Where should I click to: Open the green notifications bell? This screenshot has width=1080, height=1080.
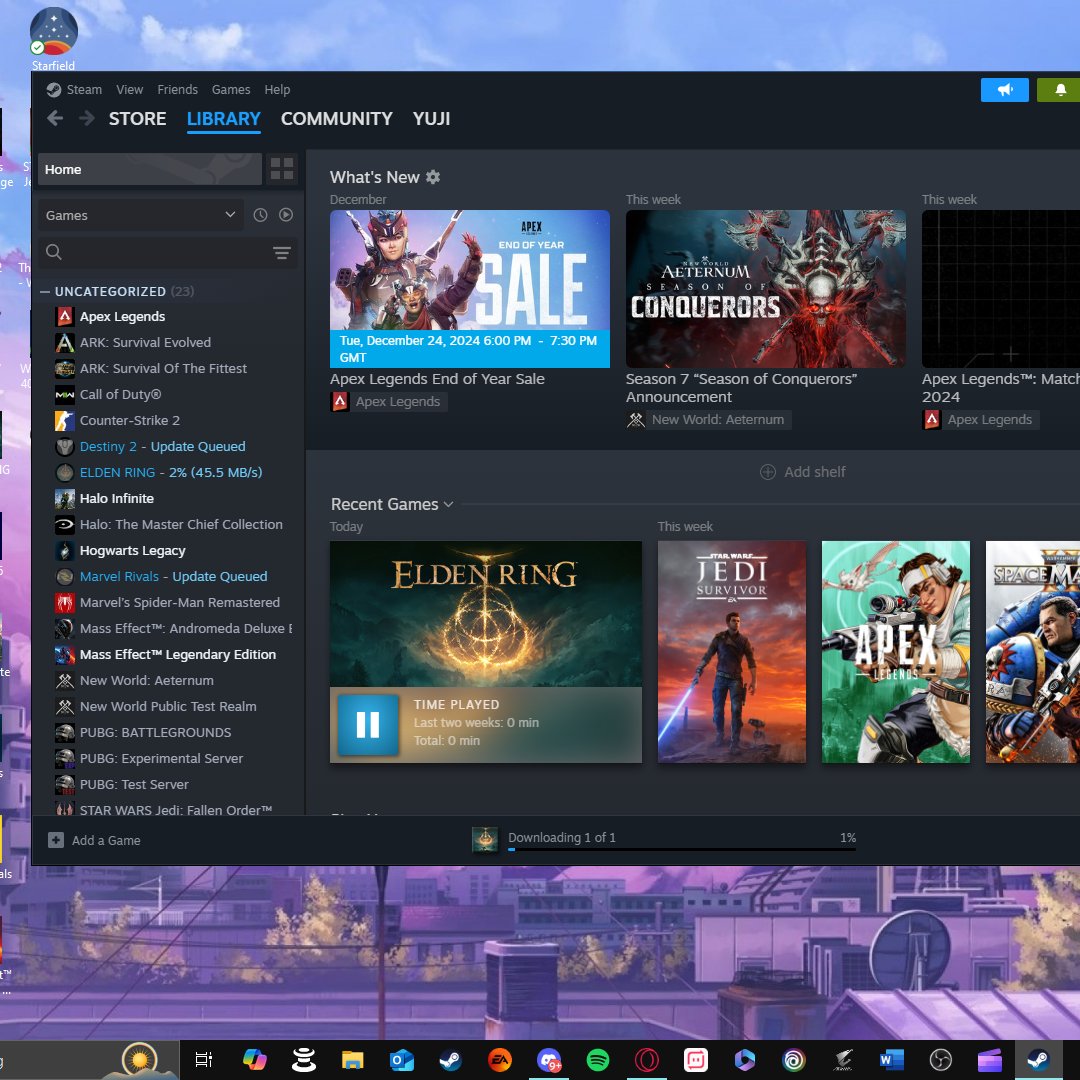point(1059,90)
